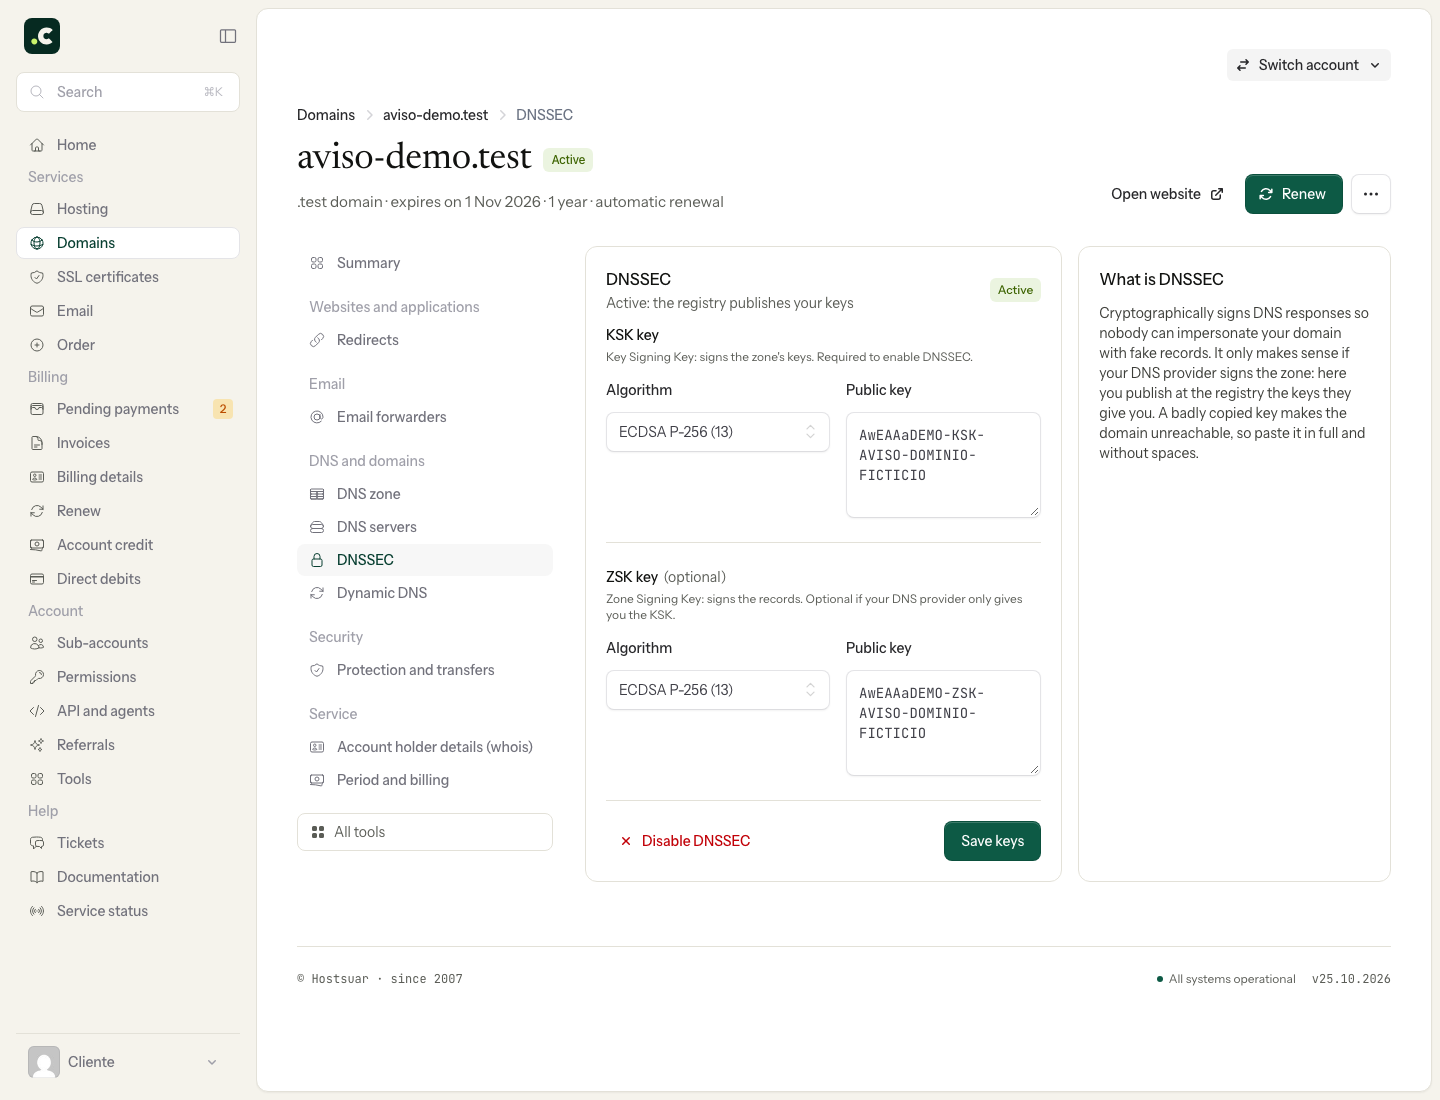Click the Tickets chat icon
Viewport: 1440px width, 1100px height.
(37, 843)
